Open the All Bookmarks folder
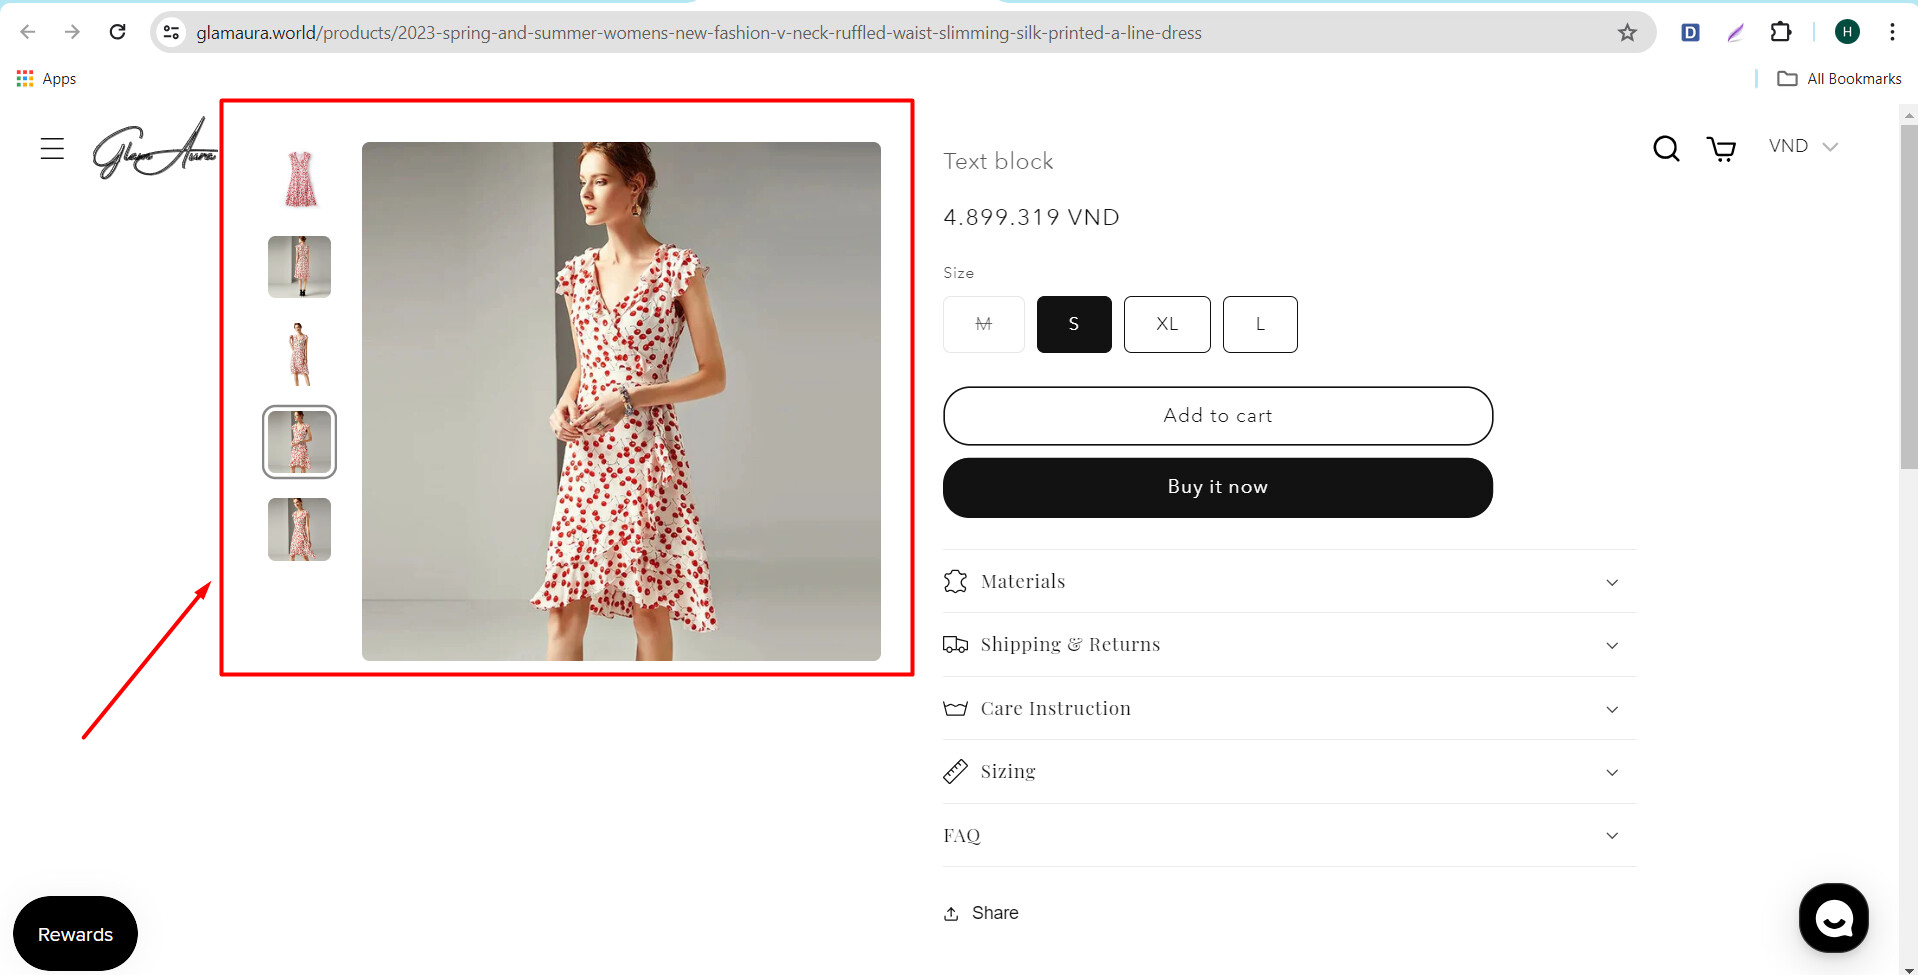This screenshot has height=975, width=1918. point(1839,79)
